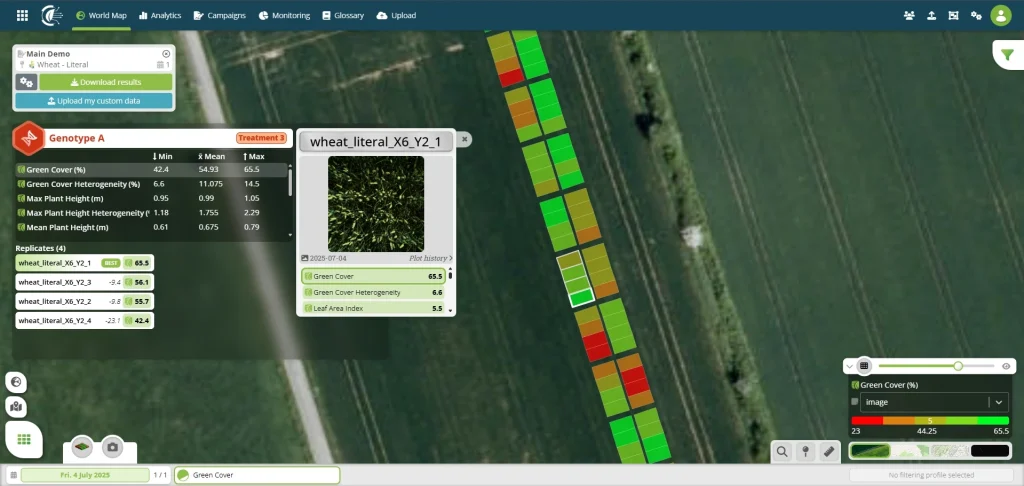Click the map marker layers button on left
This screenshot has height=486, width=1024.
(16, 407)
